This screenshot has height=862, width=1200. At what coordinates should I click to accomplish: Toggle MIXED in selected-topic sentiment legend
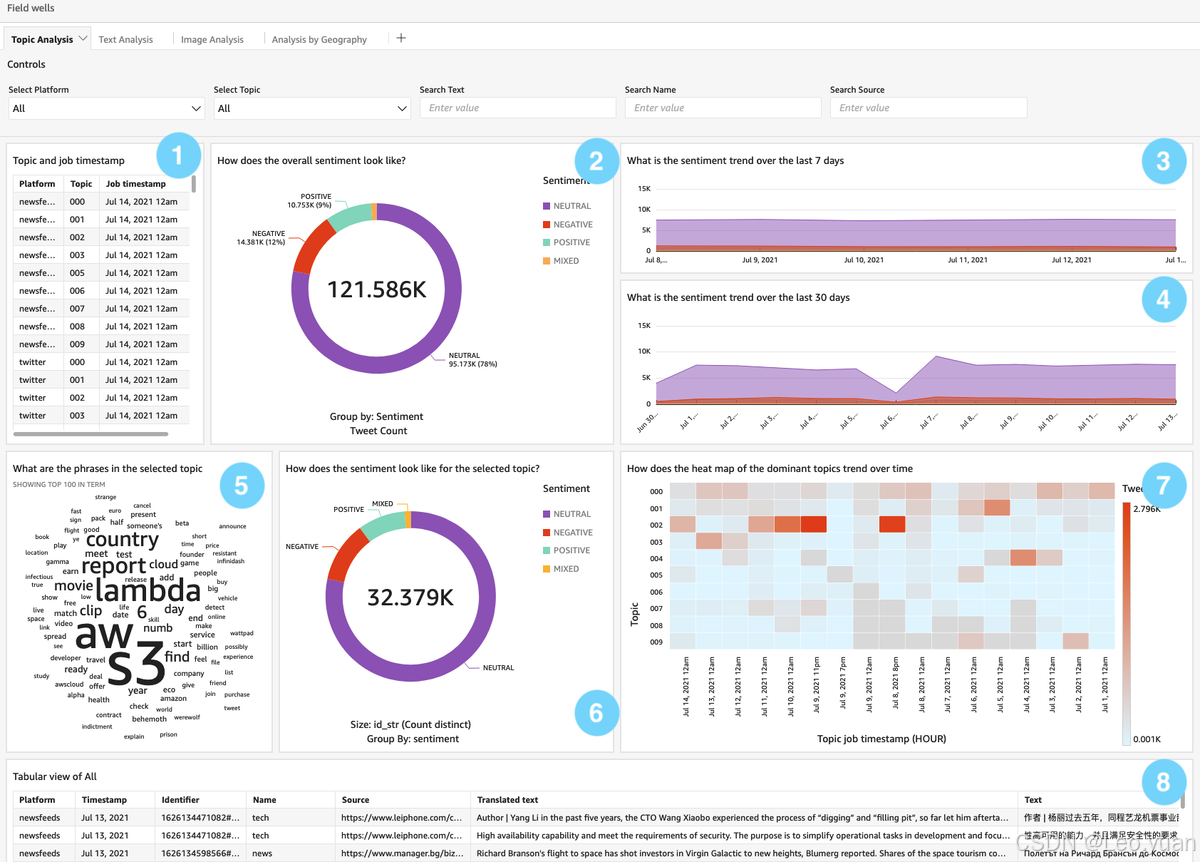561,569
